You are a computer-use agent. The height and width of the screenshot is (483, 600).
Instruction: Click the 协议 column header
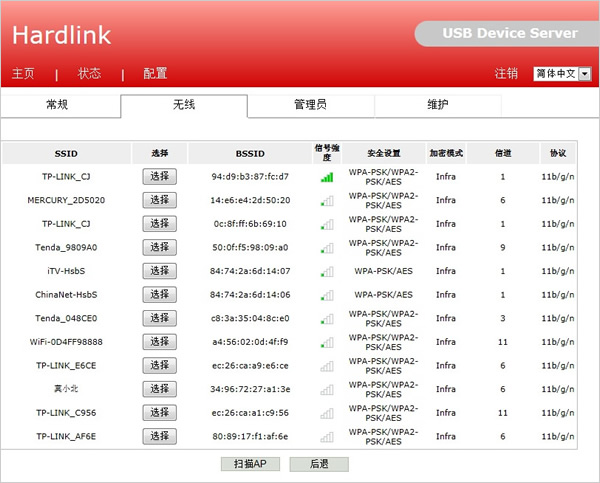tap(558, 153)
